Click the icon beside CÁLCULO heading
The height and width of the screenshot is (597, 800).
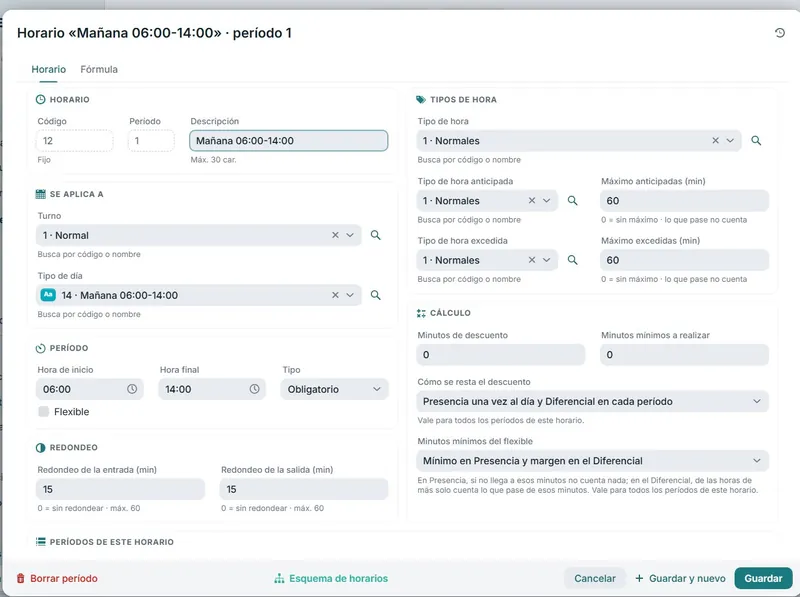tap(421, 313)
